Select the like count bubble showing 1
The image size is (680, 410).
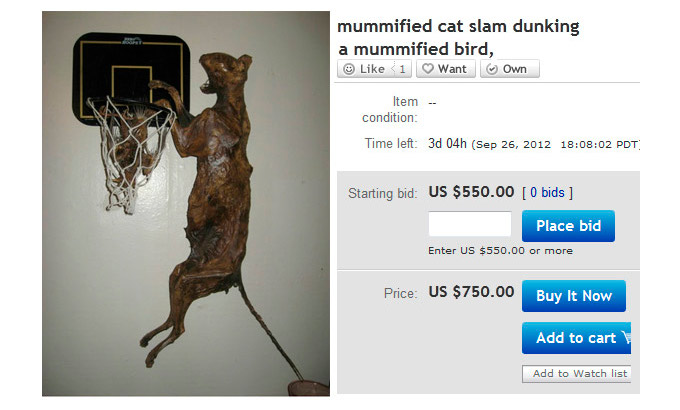coord(401,69)
